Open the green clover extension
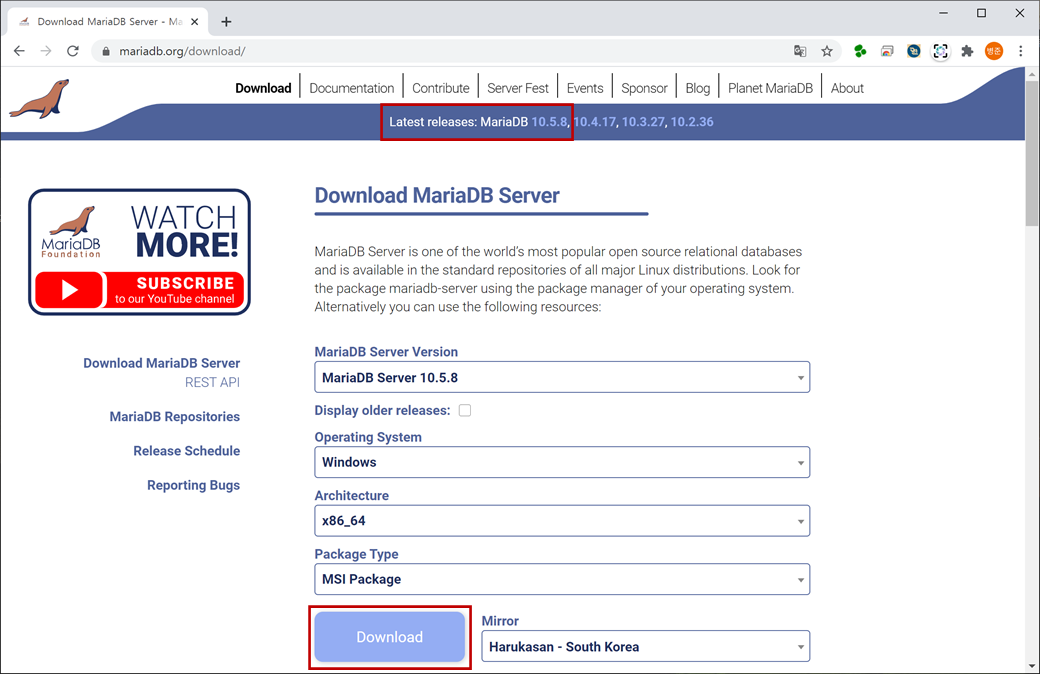Screen dimensions: 1040x674 coord(860,51)
